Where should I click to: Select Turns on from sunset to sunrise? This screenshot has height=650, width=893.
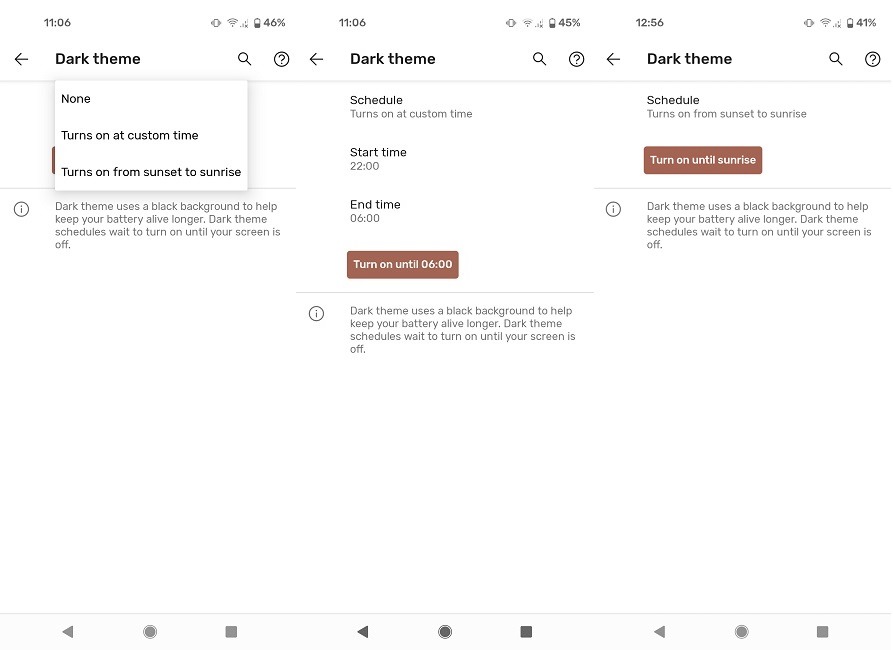click(151, 172)
